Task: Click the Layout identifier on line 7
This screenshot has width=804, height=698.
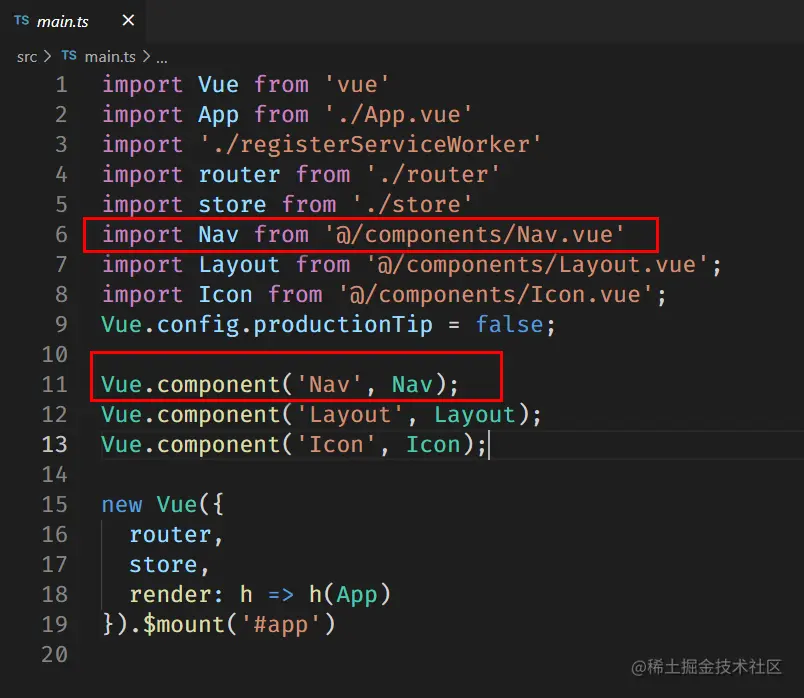Action: tap(239, 265)
